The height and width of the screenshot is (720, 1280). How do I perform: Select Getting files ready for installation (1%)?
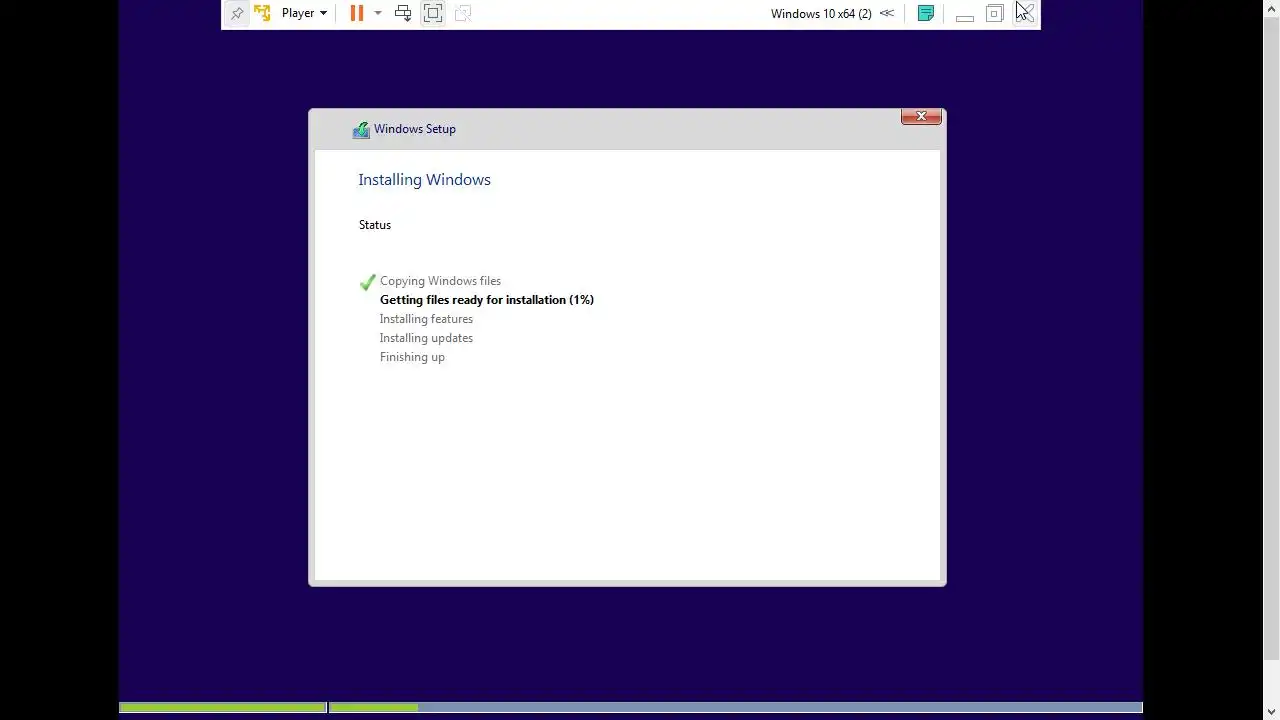(487, 300)
